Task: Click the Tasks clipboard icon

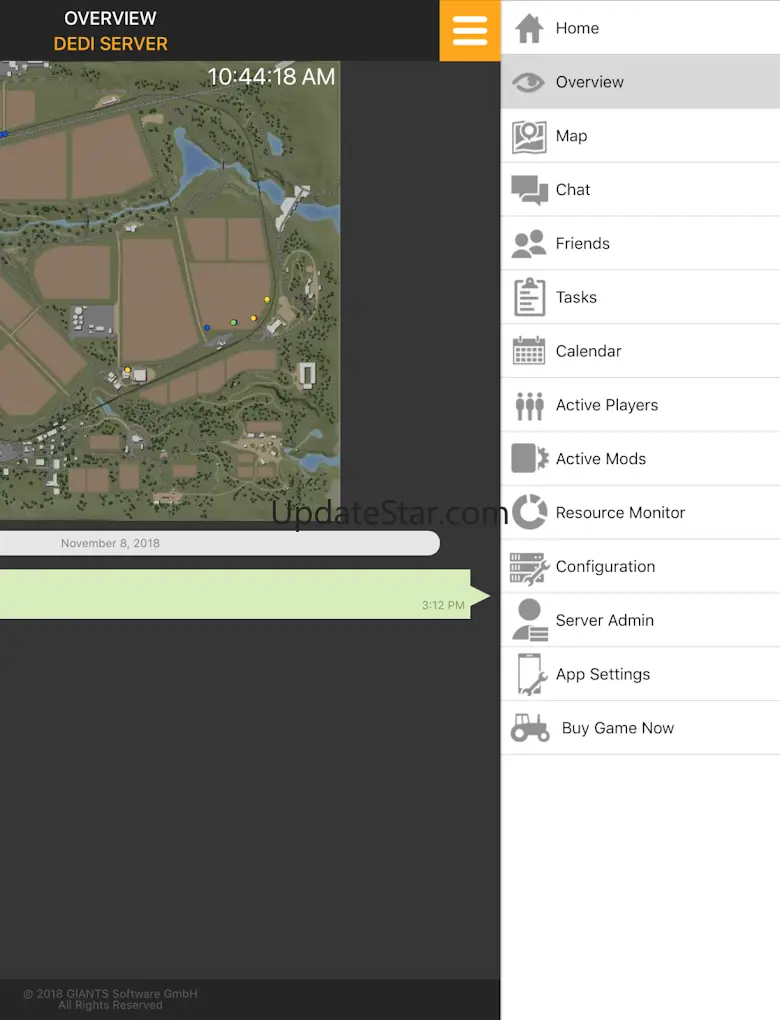Action: [x=530, y=297]
